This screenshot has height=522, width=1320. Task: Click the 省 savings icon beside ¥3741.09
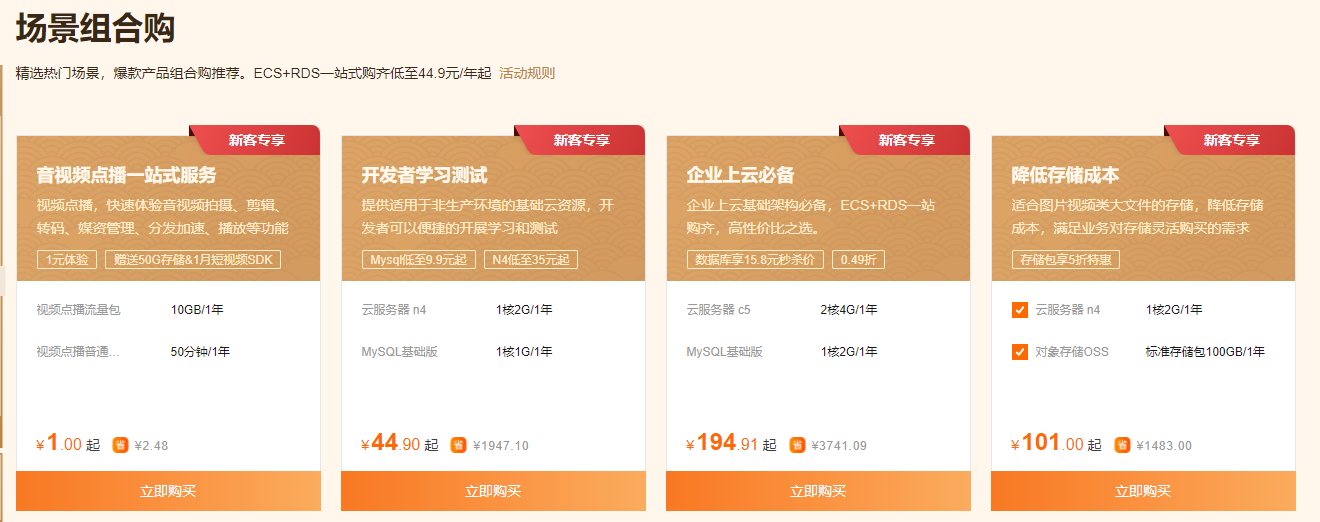797,445
